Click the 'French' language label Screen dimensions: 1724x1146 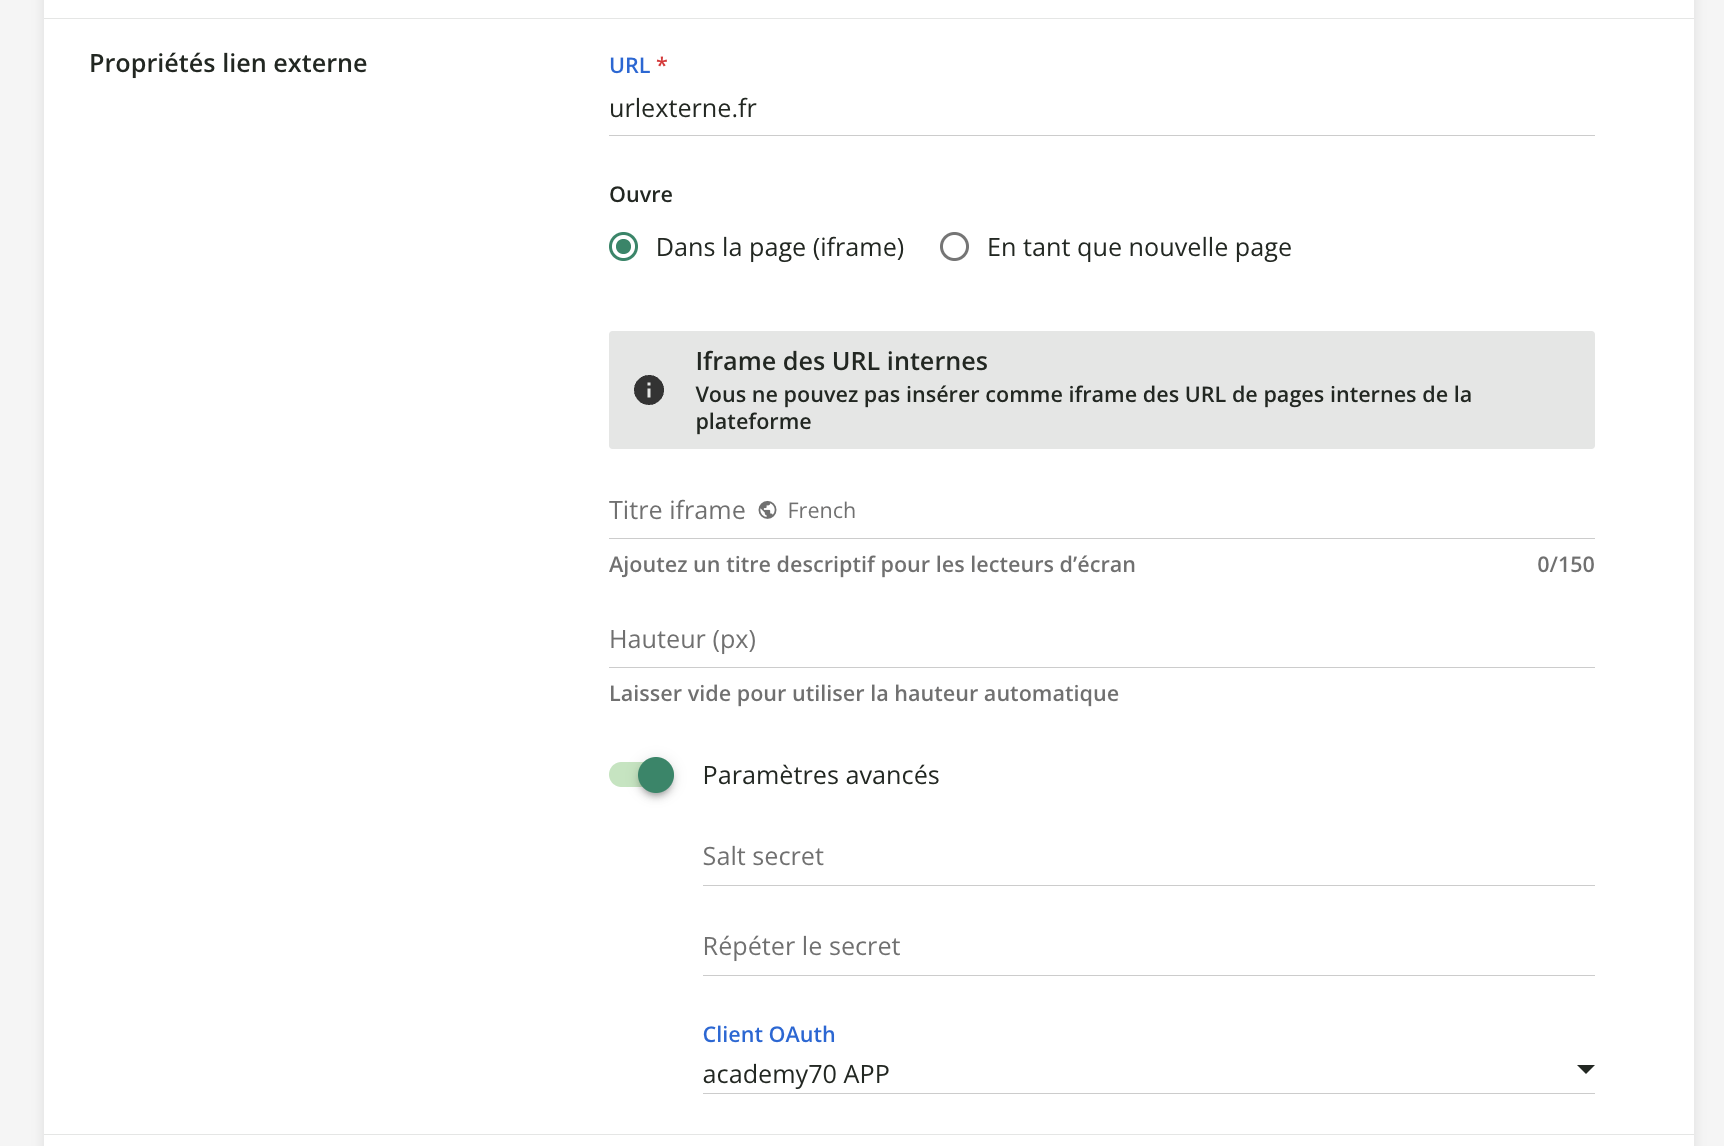coord(821,511)
